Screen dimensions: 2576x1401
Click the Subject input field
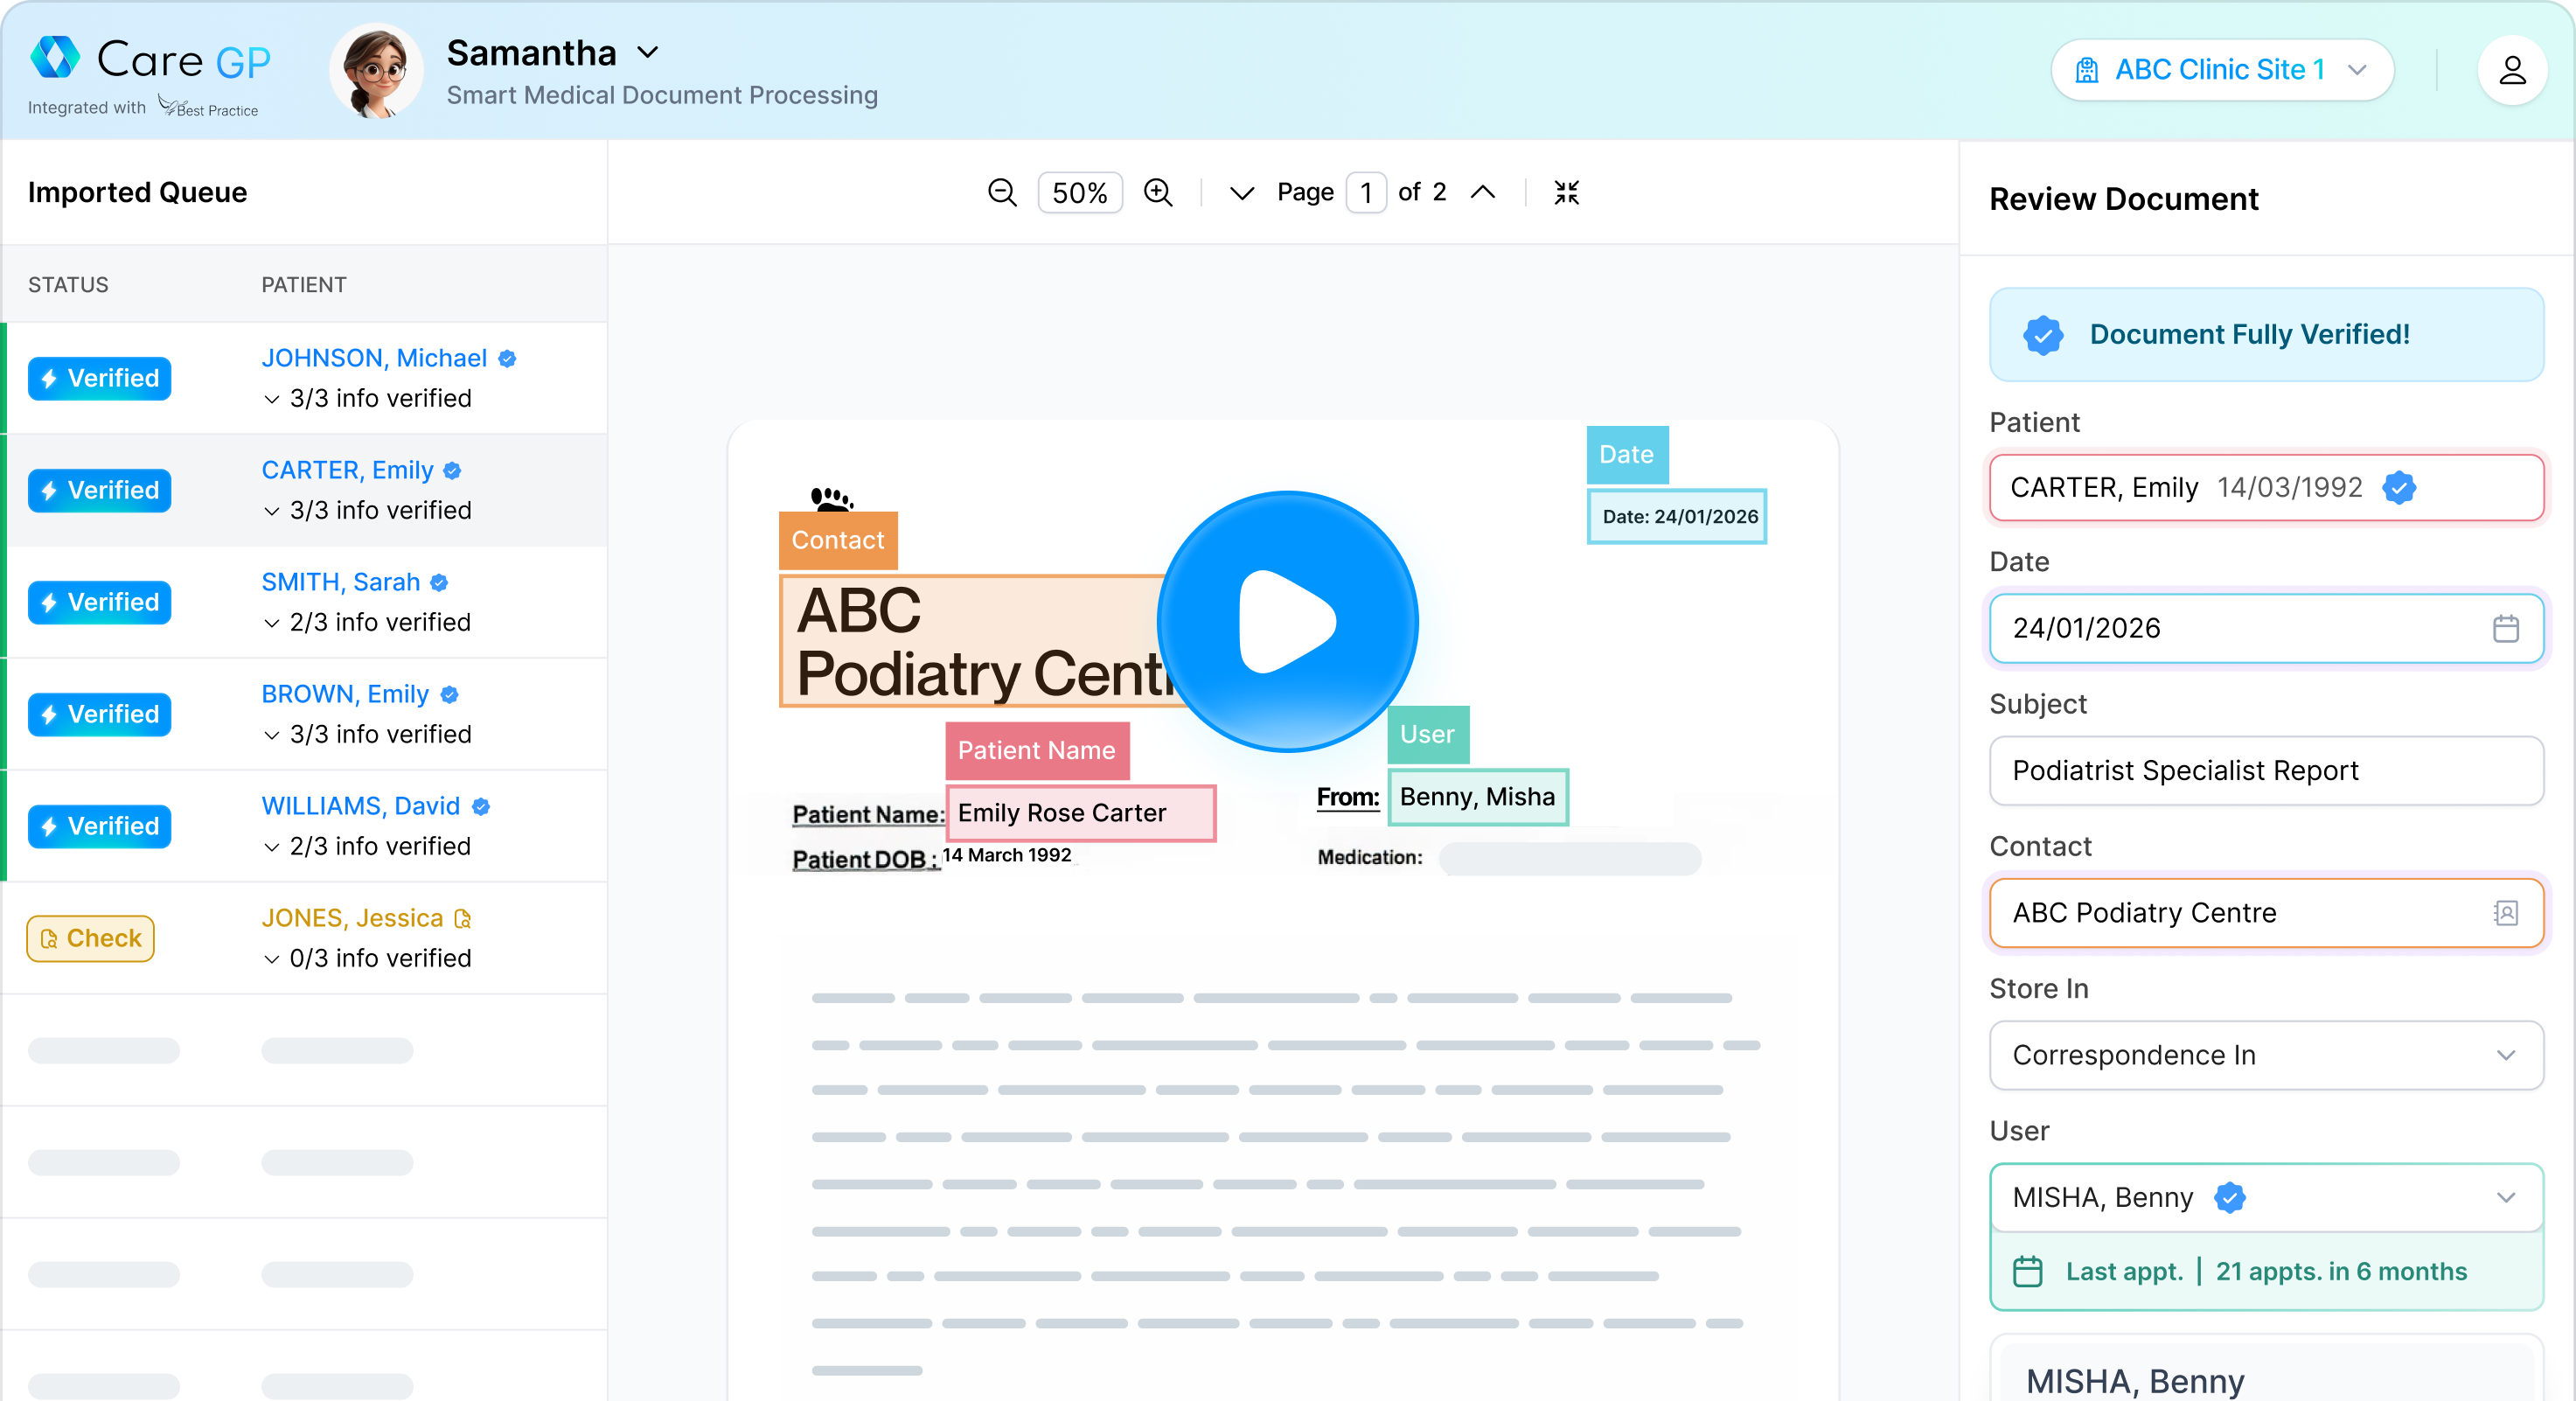tap(2265, 770)
